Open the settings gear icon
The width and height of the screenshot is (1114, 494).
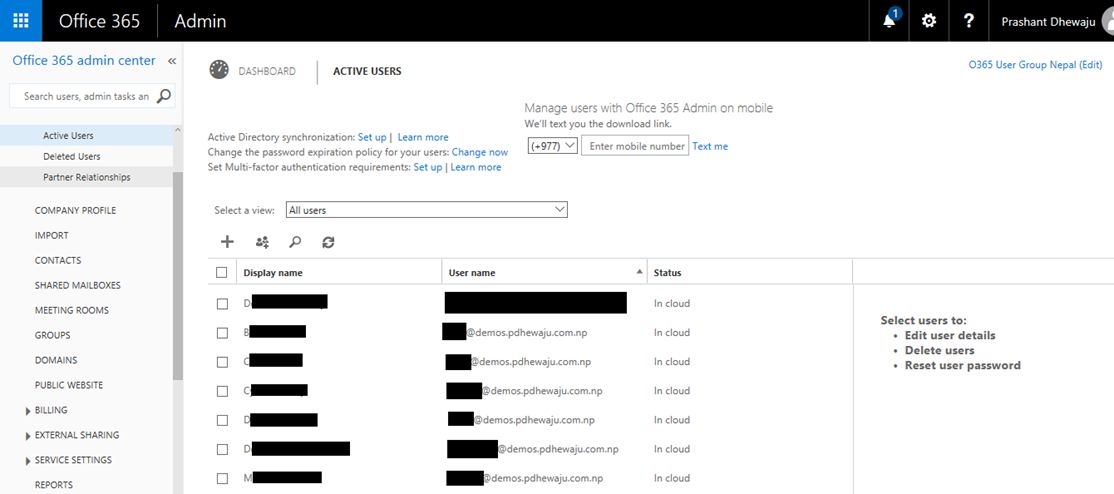click(929, 21)
